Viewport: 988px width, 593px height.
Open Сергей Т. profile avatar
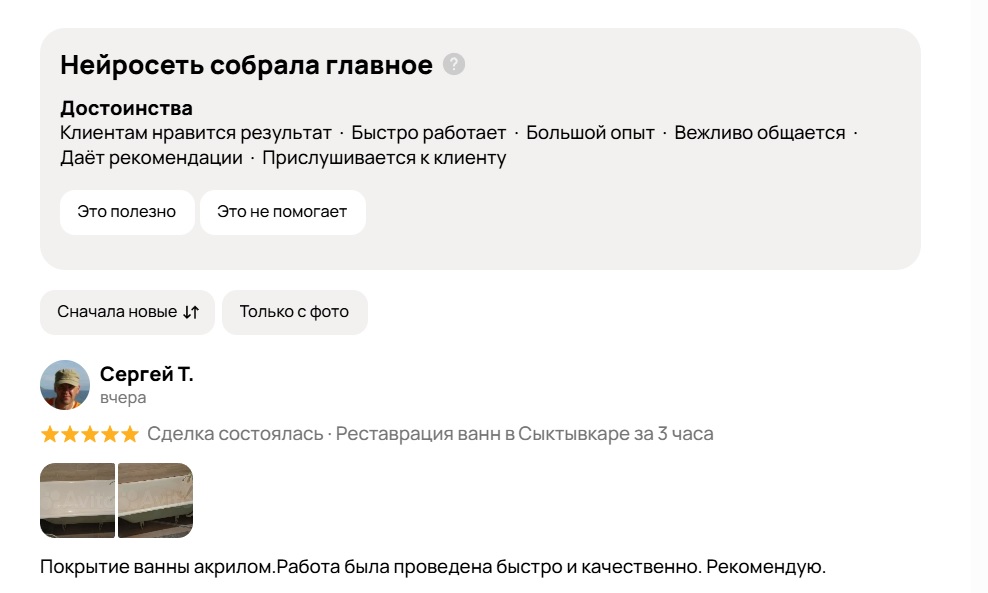click(65, 385)
